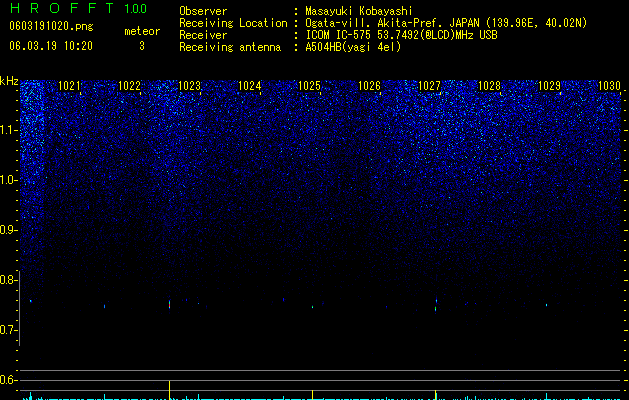Click the yellow intensity spike below 1025
The height and width of the screenshot is (400, 629).
click(x=312, y=394)
